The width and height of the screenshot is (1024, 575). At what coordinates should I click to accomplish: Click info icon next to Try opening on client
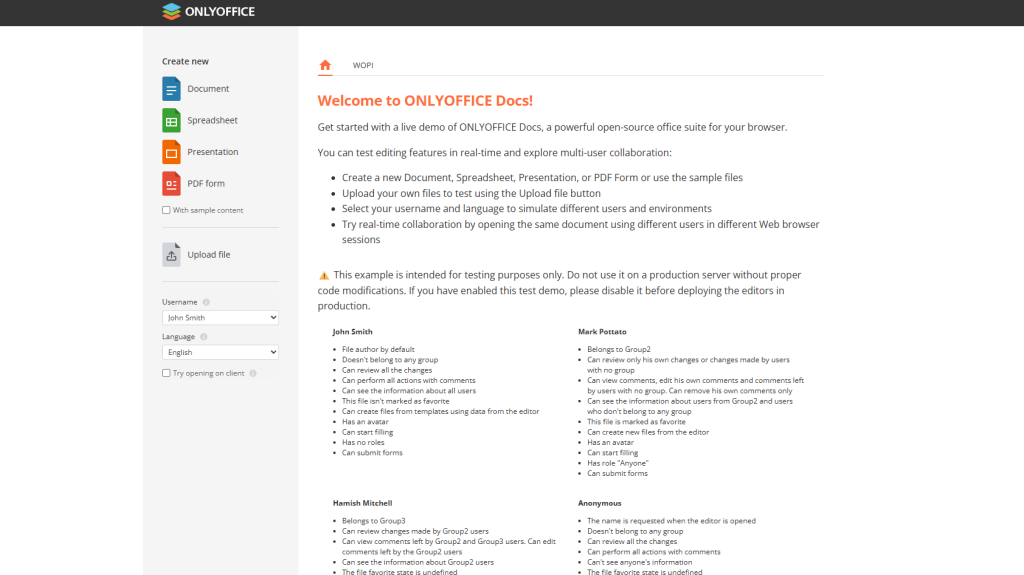[253, 373]
